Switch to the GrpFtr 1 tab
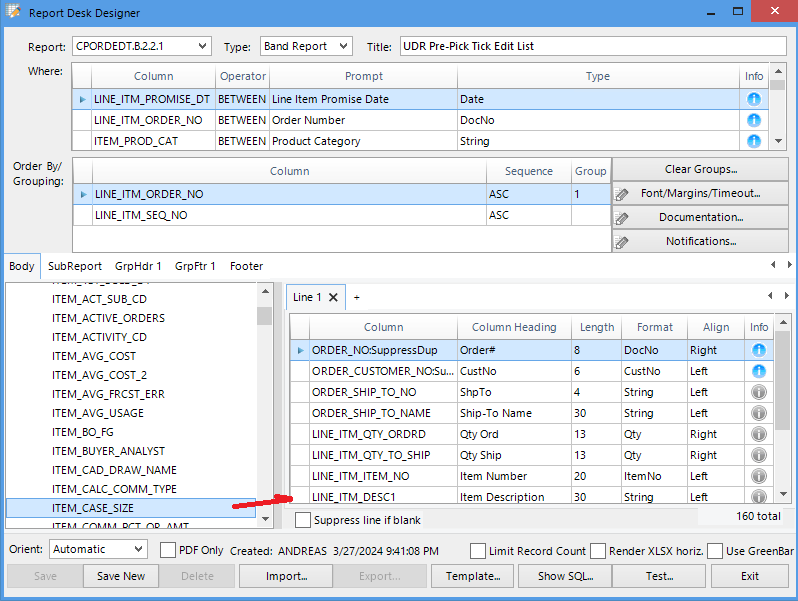The height and width of the screenshot is (601, 798). click(x=195, y=266)
